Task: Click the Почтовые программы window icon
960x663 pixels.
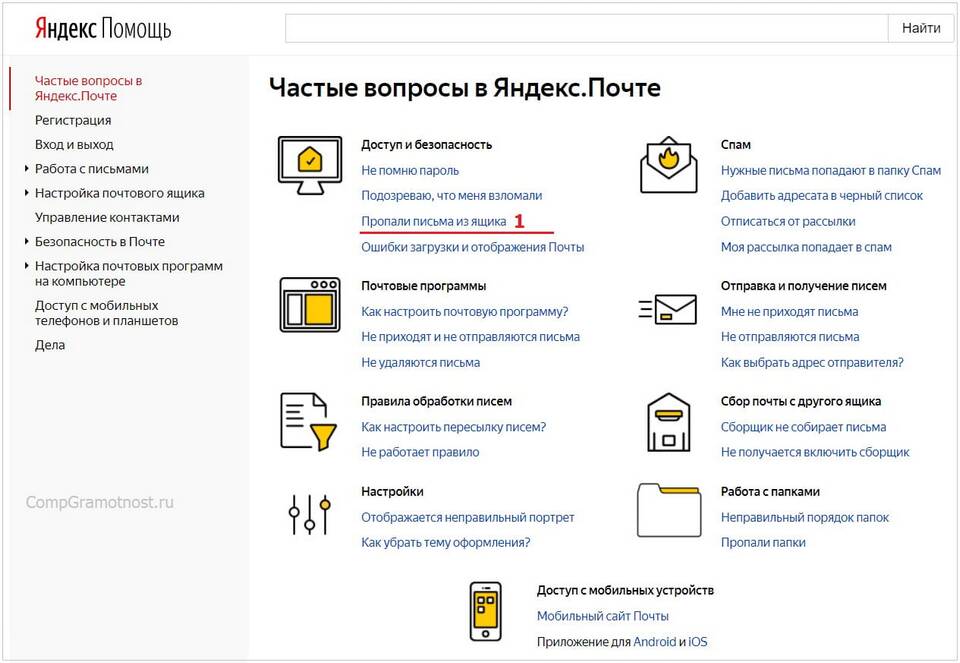Action: point(310,304)
